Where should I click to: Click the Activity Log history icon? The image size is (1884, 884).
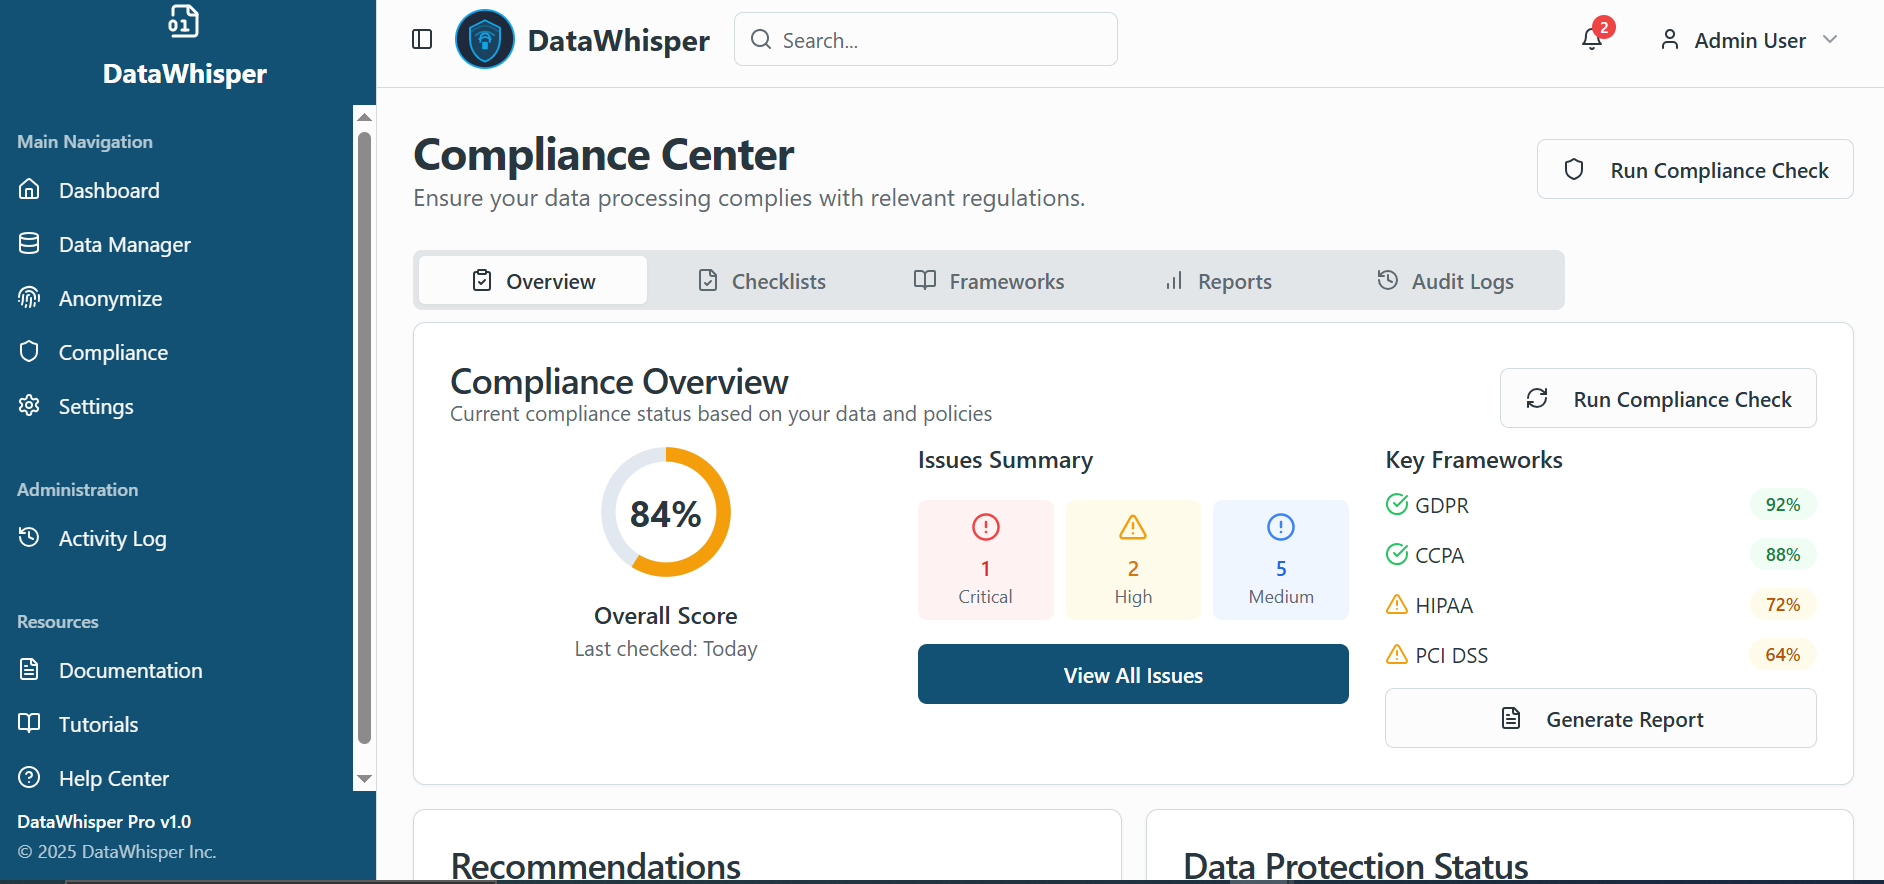[30, 538]
